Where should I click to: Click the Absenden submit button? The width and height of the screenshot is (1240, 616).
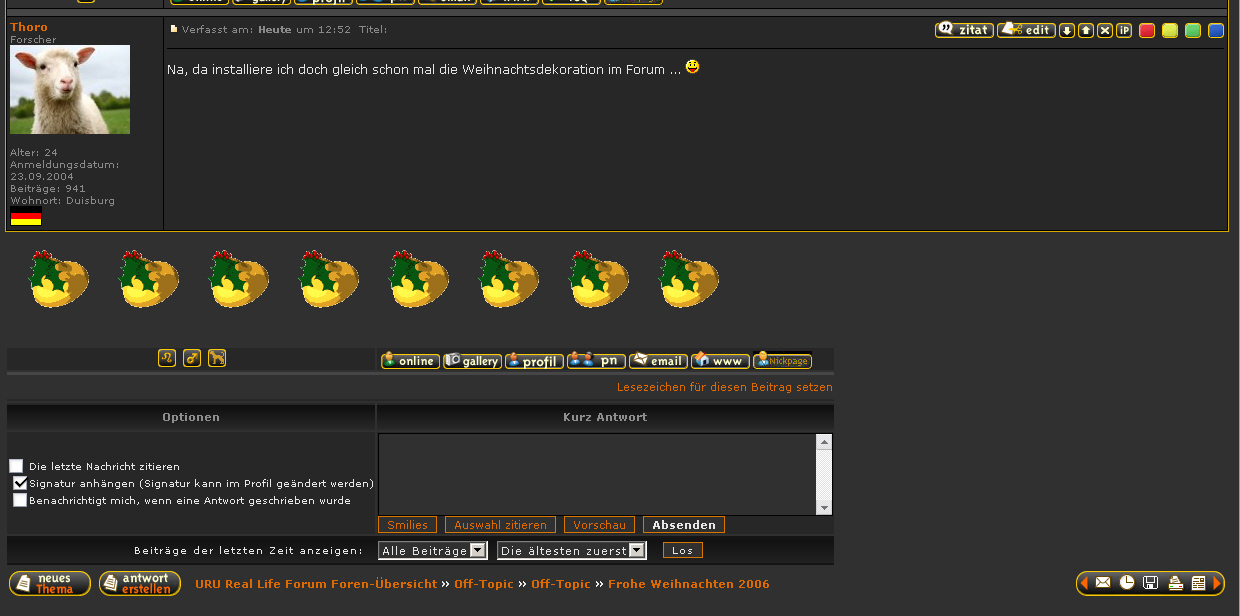point(684,525)
